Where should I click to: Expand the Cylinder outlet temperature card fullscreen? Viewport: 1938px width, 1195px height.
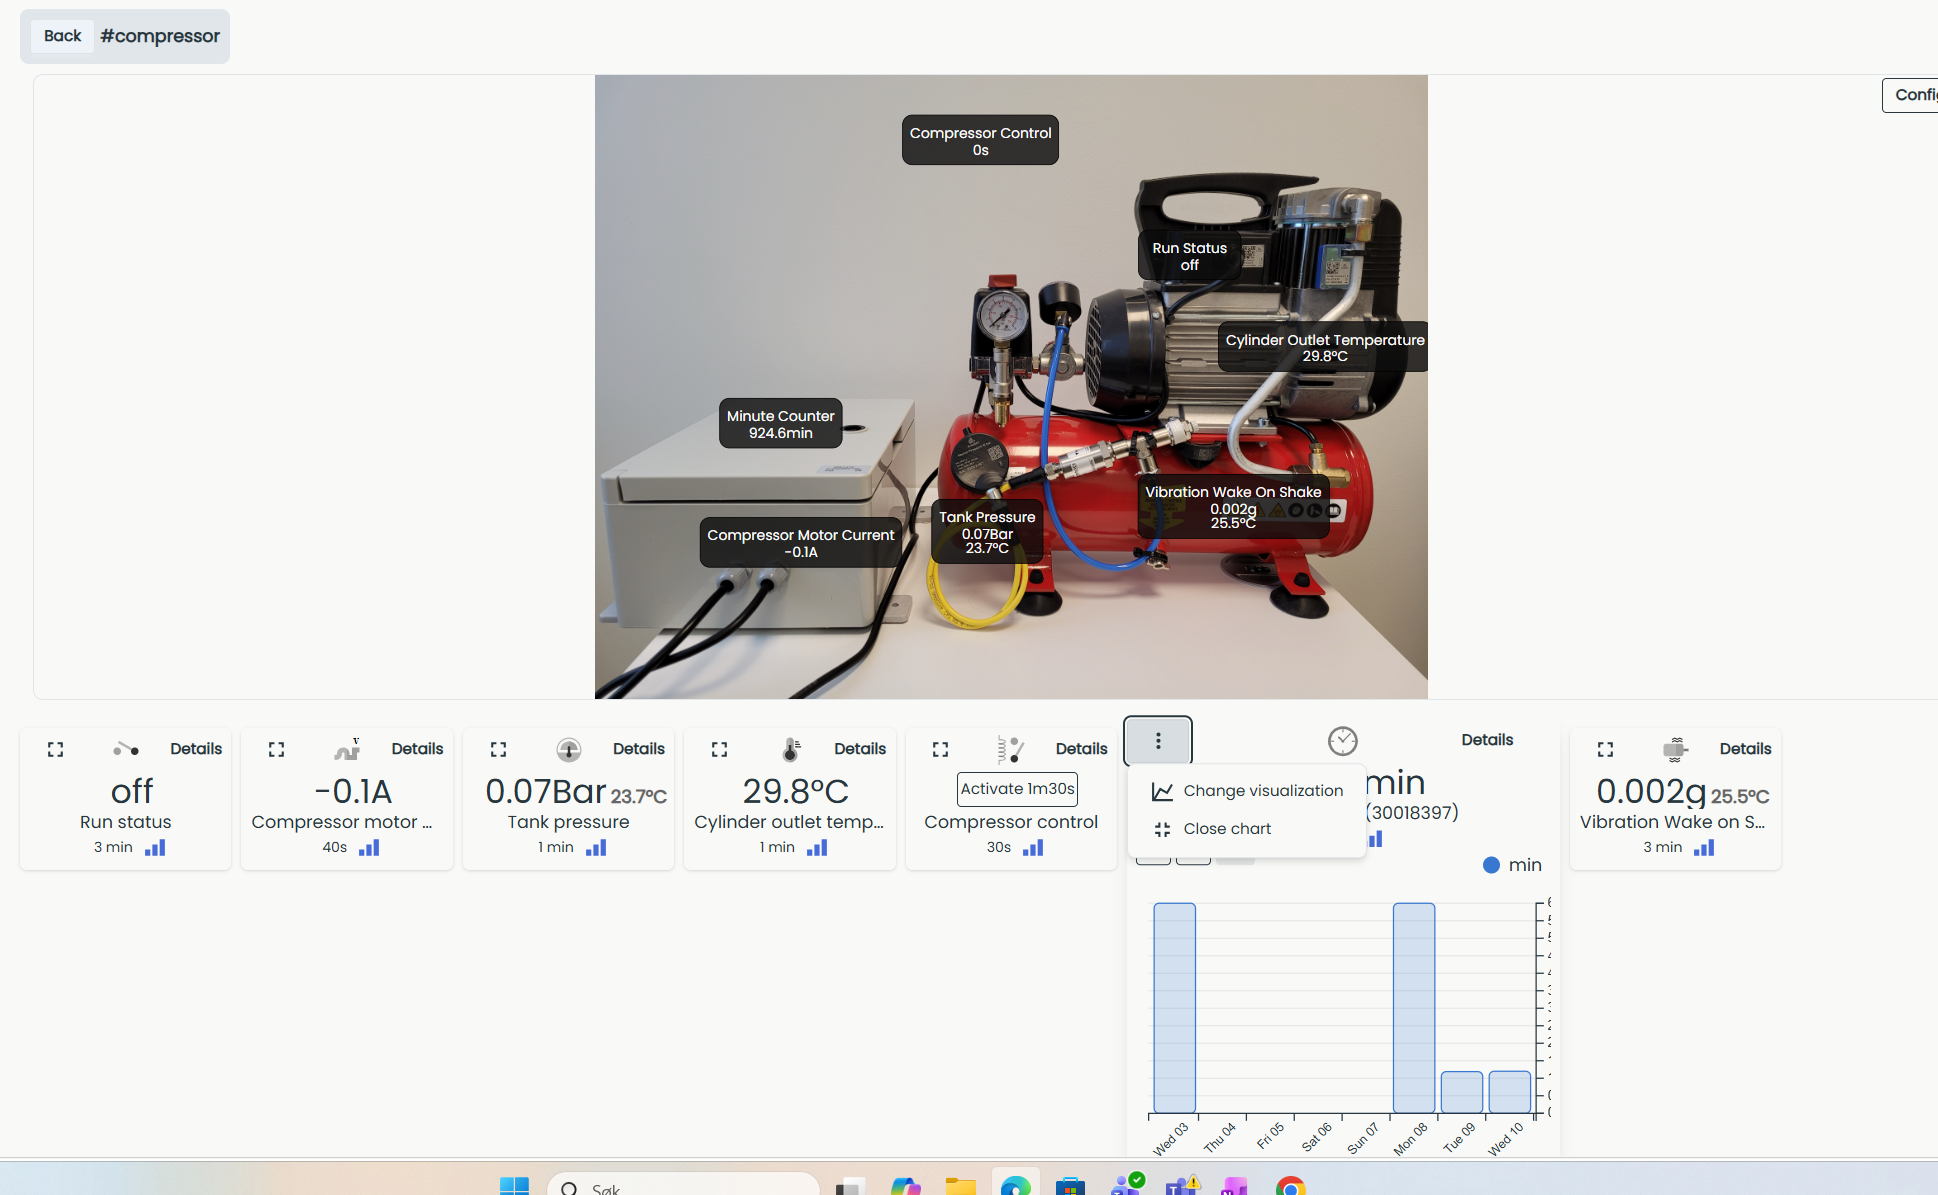tap(719, 749)
